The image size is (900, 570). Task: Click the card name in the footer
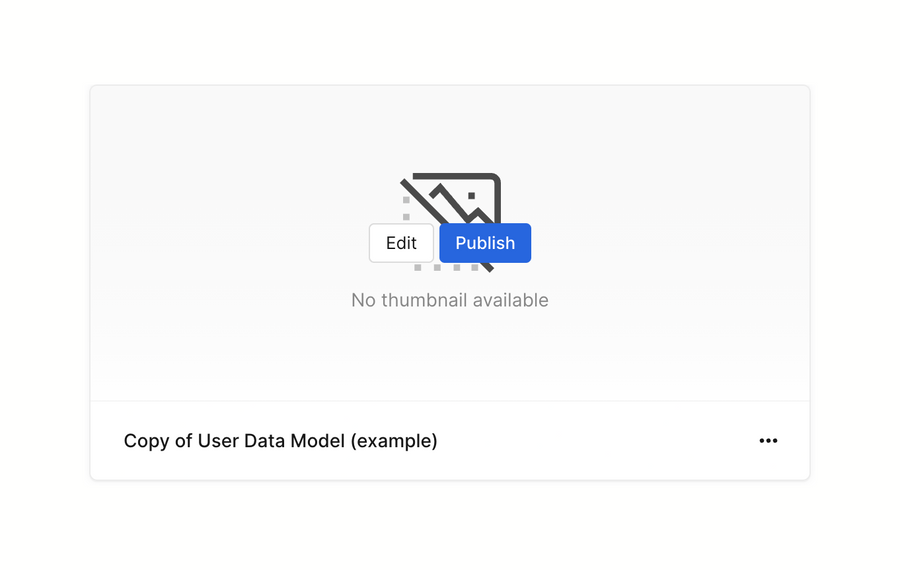click(x=280, y=441)
